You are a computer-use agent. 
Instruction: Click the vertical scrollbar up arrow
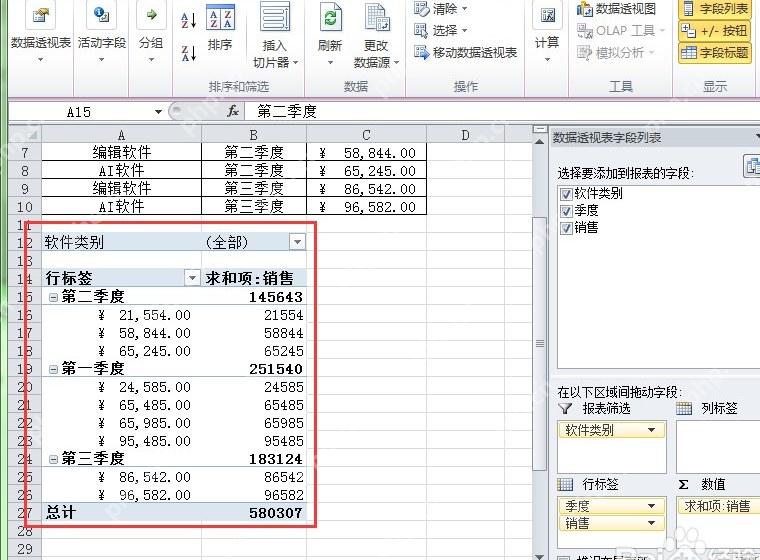coord(539,142)
